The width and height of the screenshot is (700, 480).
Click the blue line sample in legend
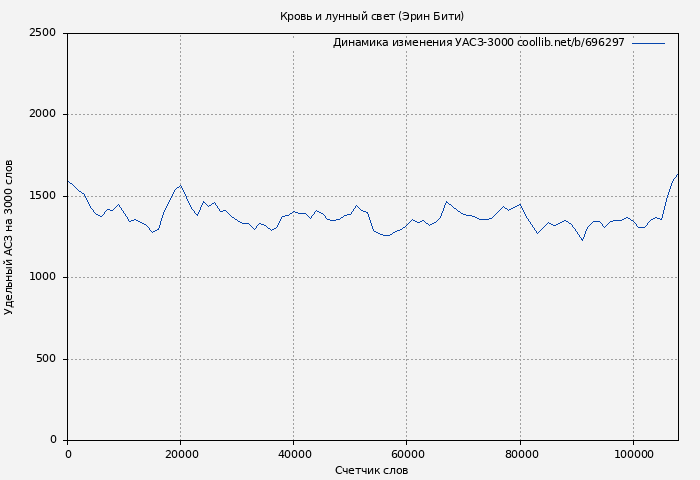click(648, 43)
